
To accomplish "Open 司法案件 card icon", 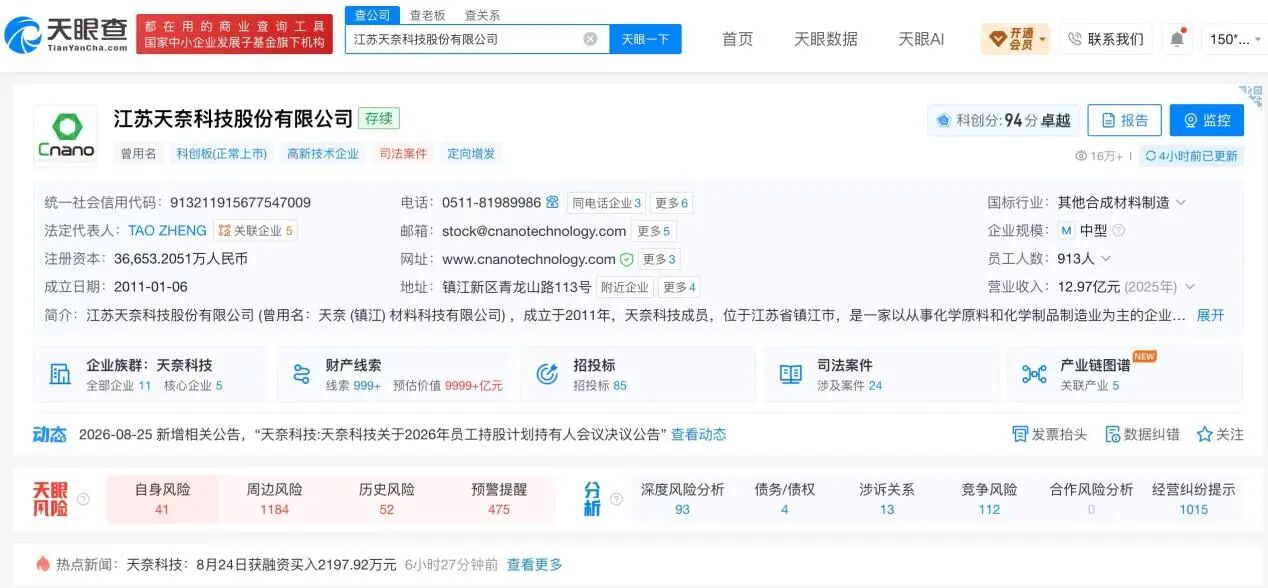I will point(791,374).
